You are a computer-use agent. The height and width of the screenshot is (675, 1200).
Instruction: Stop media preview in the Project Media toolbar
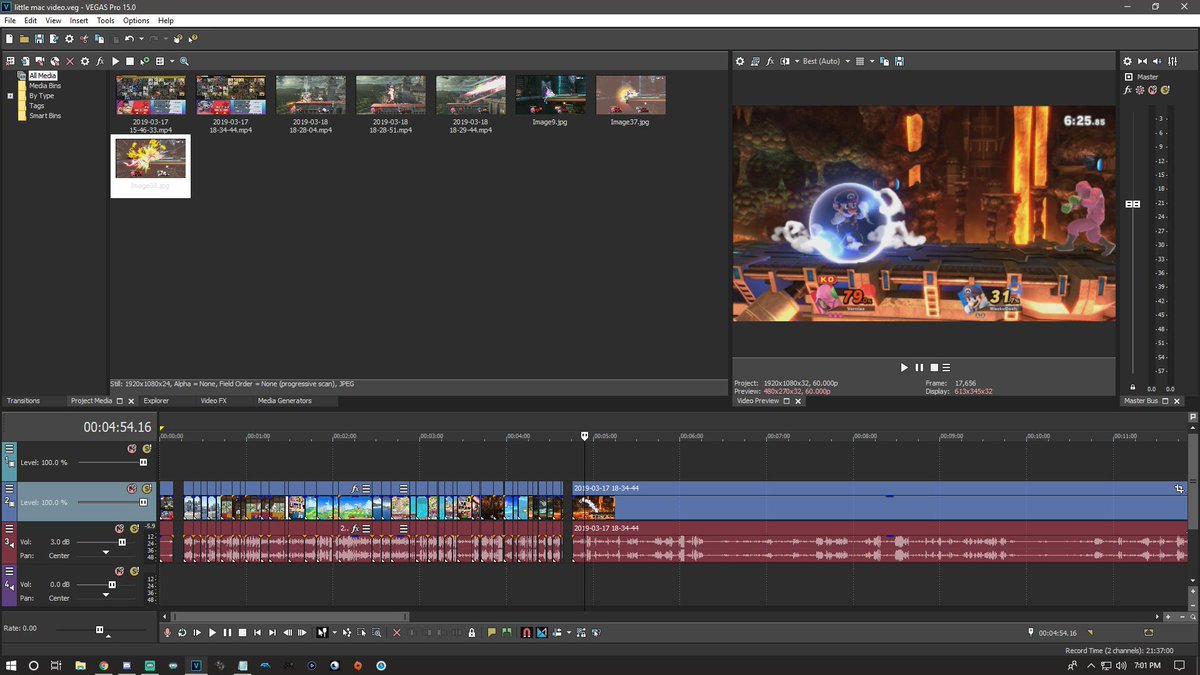tap(130, 61)
